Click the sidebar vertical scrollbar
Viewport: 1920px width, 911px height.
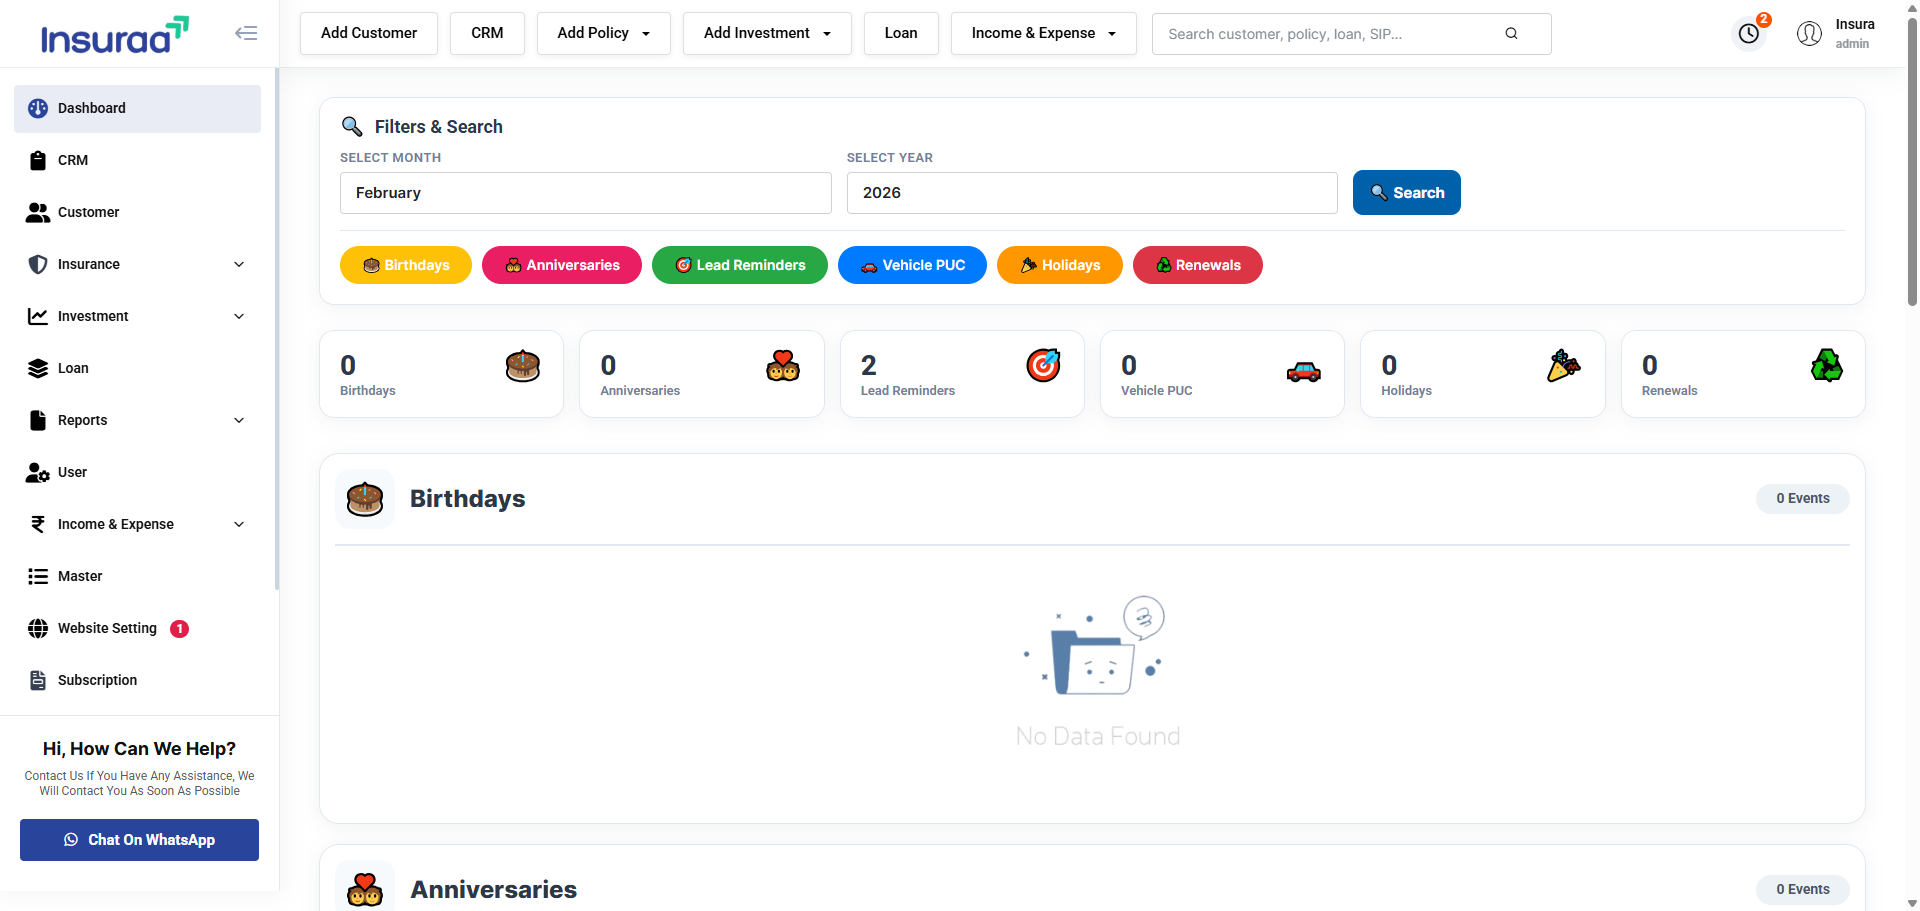pyautogui.click(x=276, y=330)
